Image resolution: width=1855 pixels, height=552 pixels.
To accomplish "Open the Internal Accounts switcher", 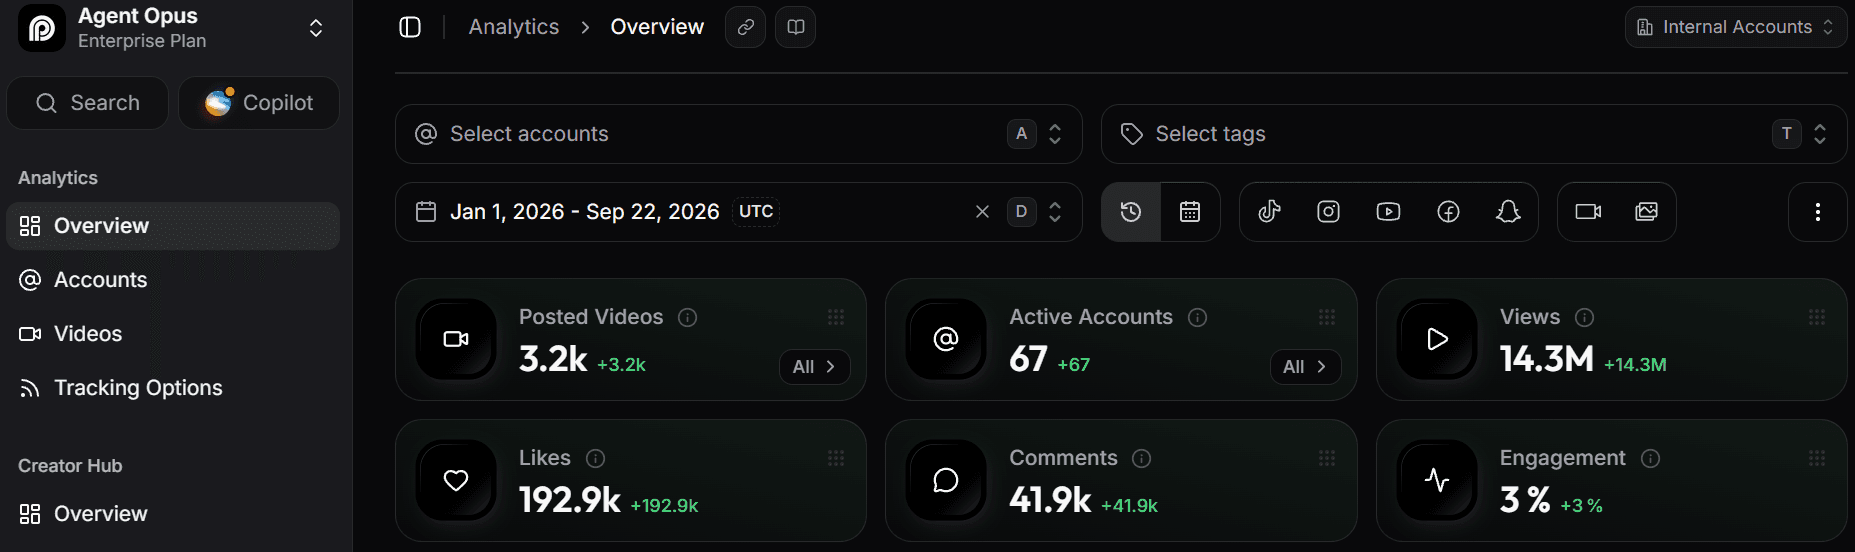I will [1735, 27].
